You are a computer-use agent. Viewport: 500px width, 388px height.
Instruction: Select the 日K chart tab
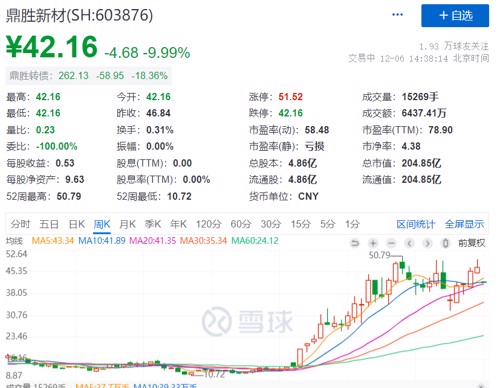(77, 224)
